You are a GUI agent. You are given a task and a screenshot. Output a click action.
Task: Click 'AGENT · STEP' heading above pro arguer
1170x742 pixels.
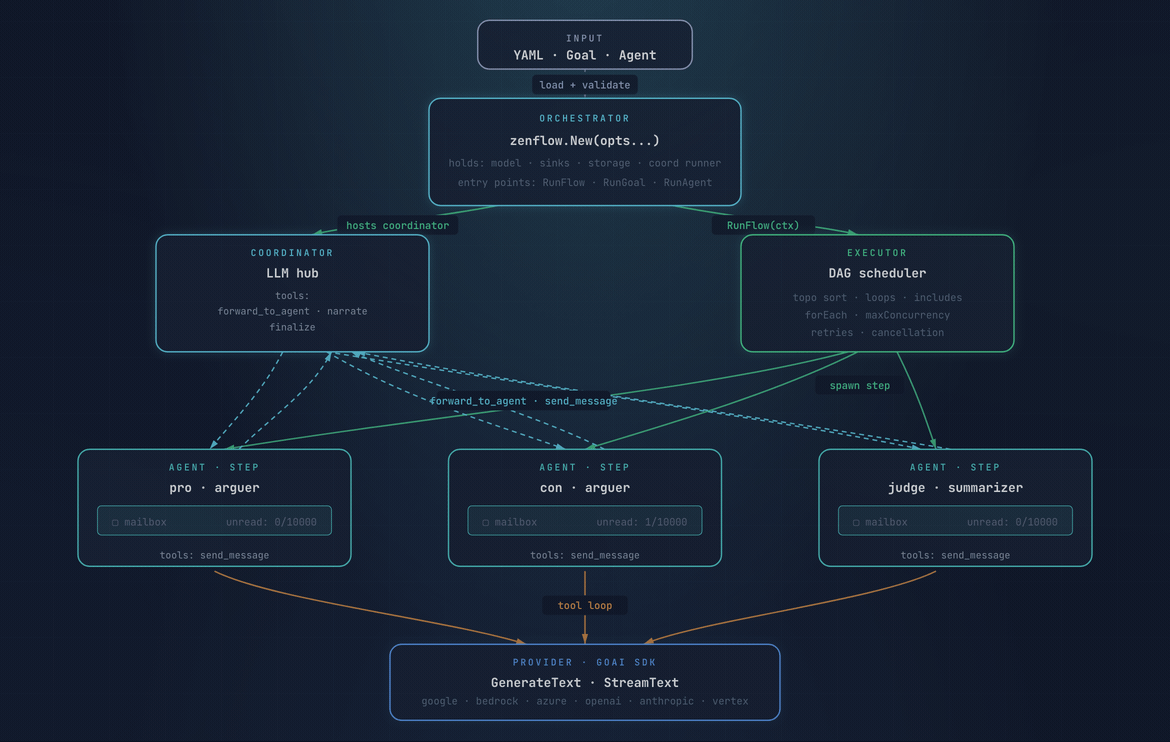pos(214,467)
